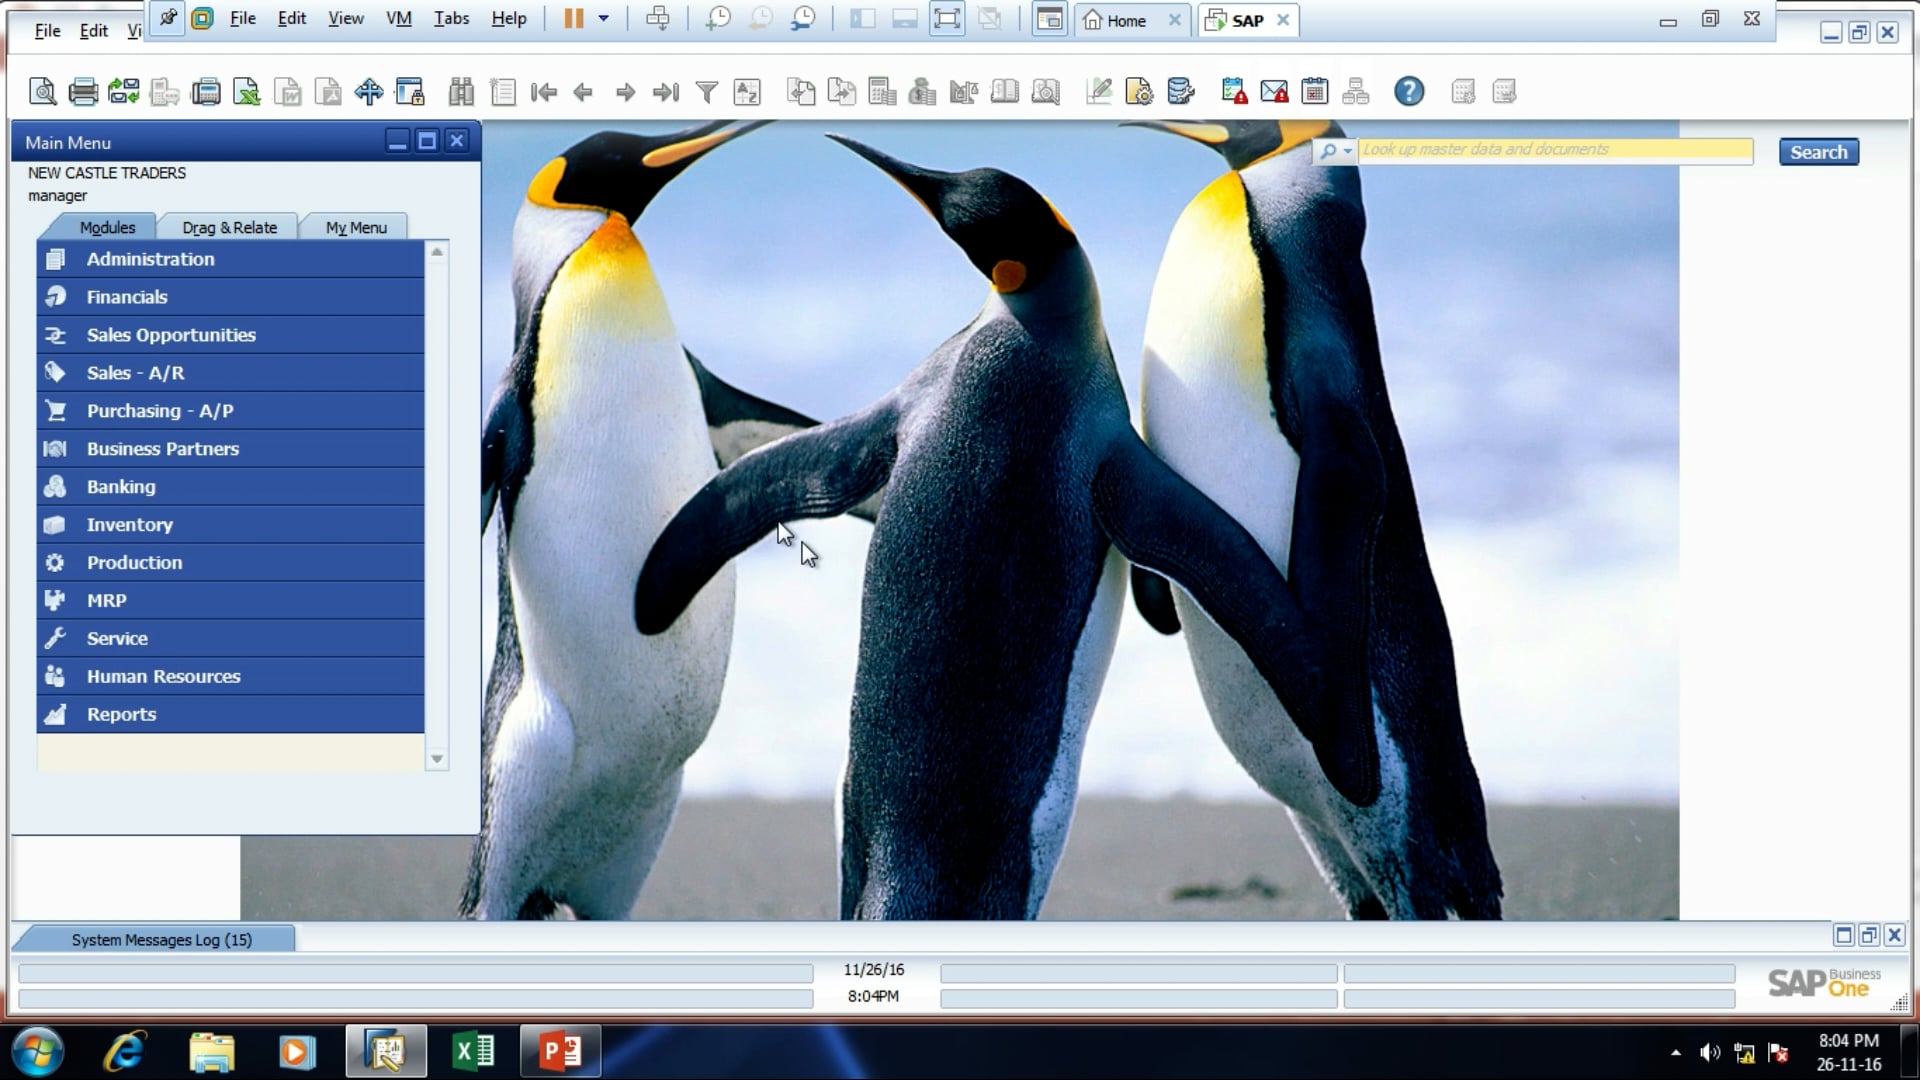The width and height of the screenshot is (1920, 1080).
Task: Open the search options dropdown arrow
Action: (1348, 151)
